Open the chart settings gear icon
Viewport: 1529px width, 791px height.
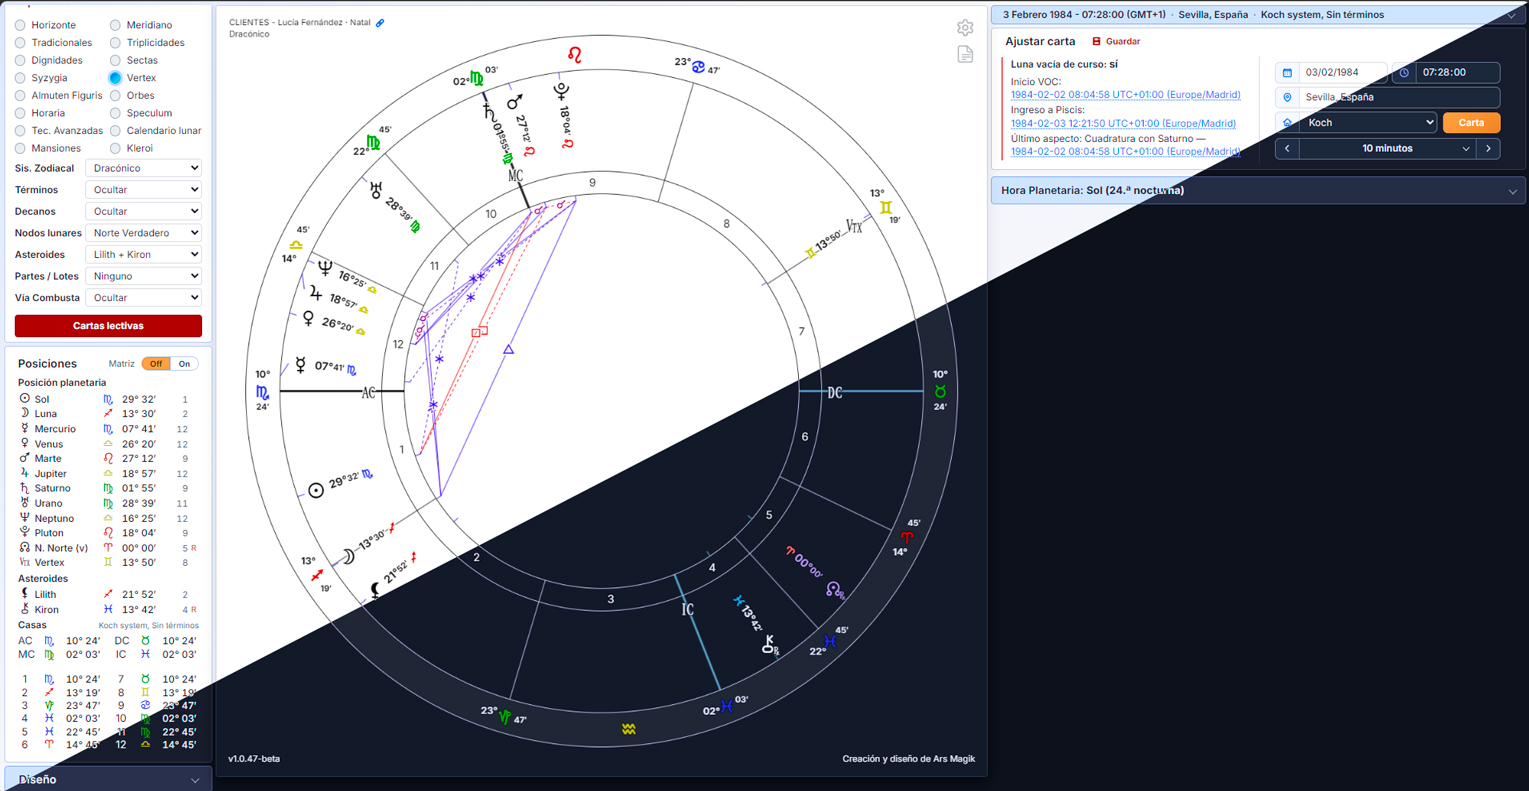pyautogui.click(x=965, y=28)
